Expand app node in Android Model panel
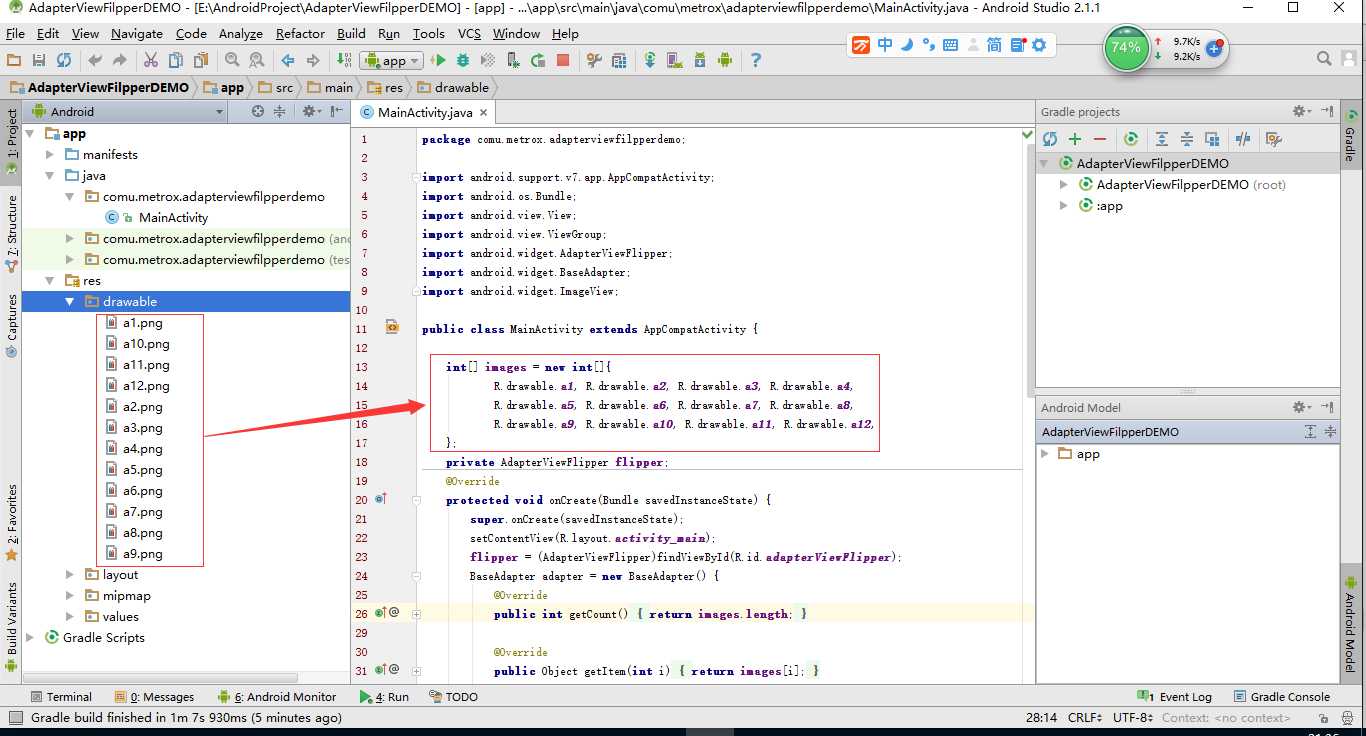 pos(1045,453)
